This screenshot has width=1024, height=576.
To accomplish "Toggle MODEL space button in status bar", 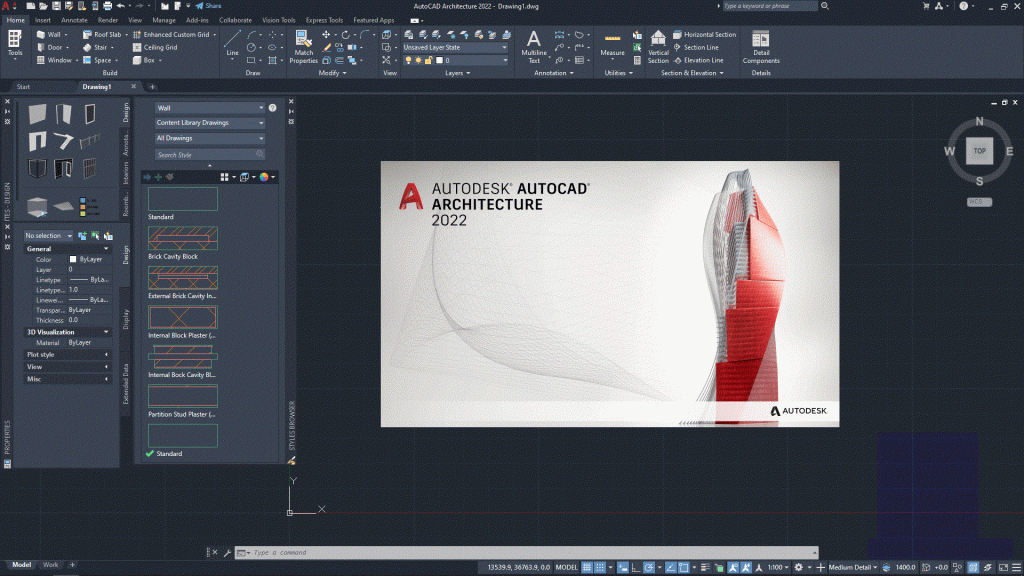I will pyautogui.click(x=566, y=568).
